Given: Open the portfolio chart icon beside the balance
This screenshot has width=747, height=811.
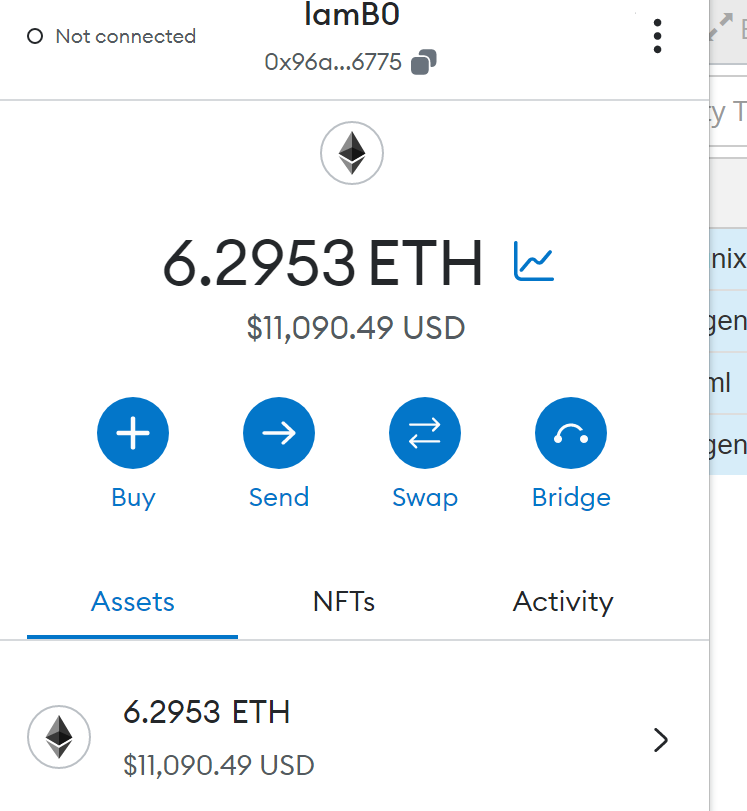Looking at the screenshot, I should (x=533, y=261).
